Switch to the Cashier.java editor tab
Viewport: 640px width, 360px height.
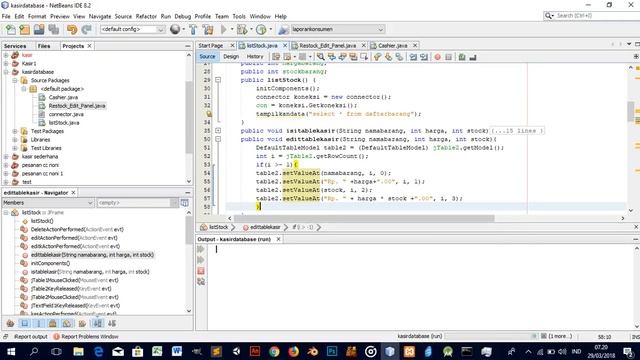393,46
